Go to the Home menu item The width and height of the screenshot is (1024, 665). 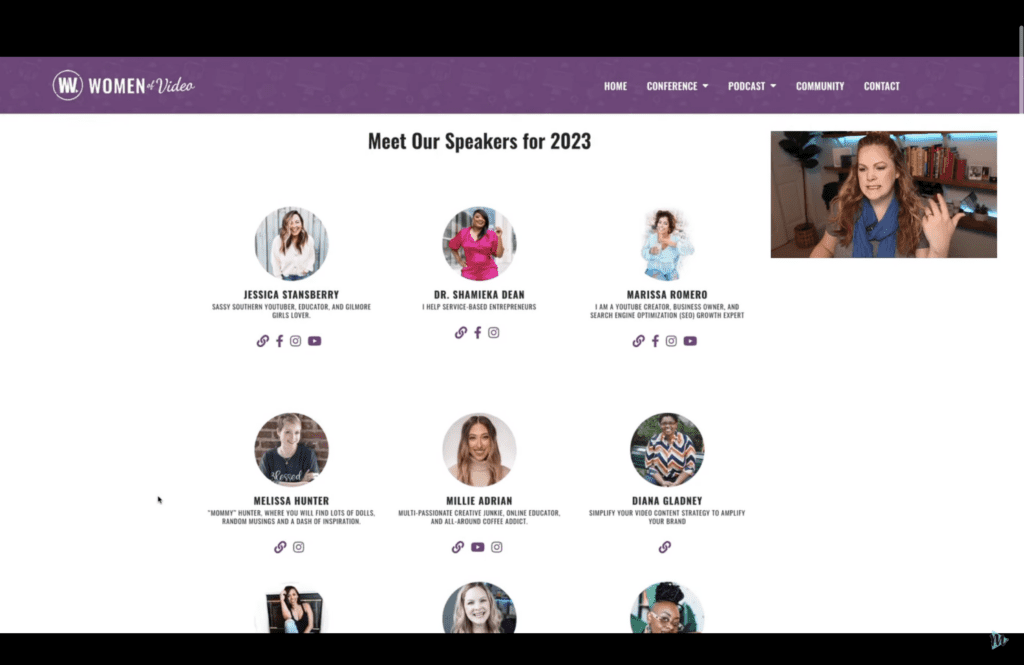click(x=615, y=86)
